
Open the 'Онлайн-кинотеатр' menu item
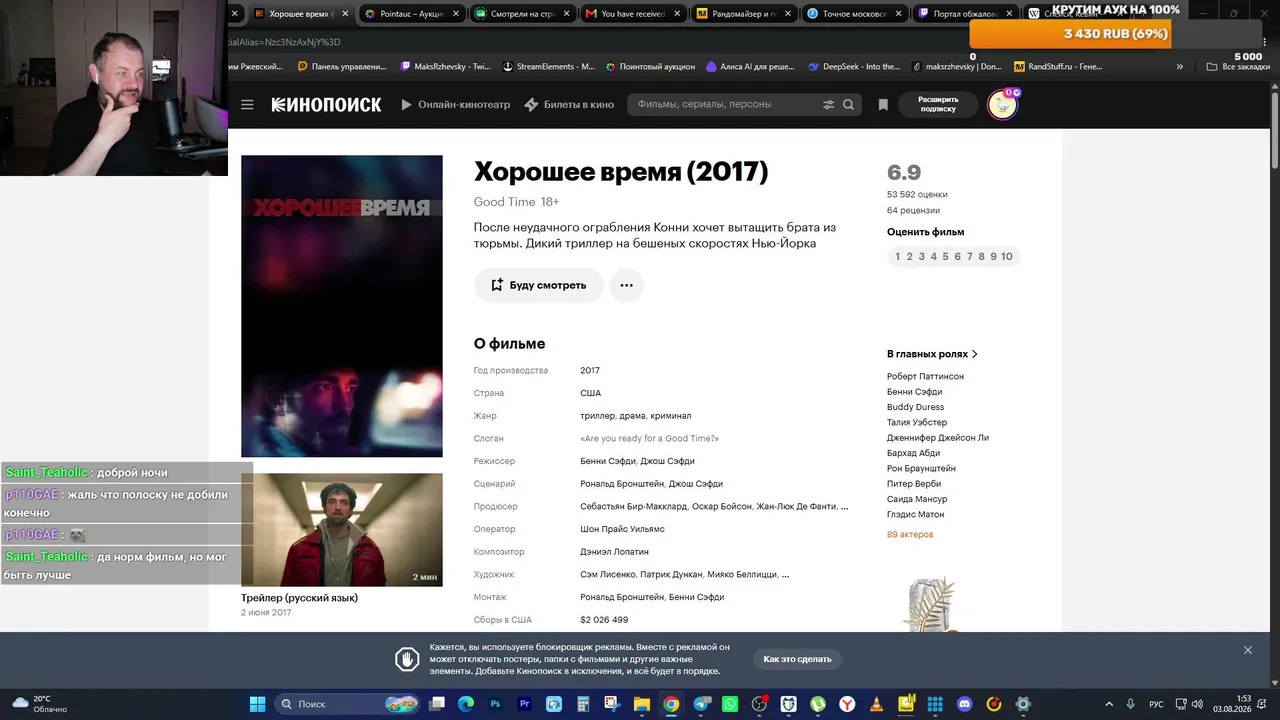[x=456, y=105]
